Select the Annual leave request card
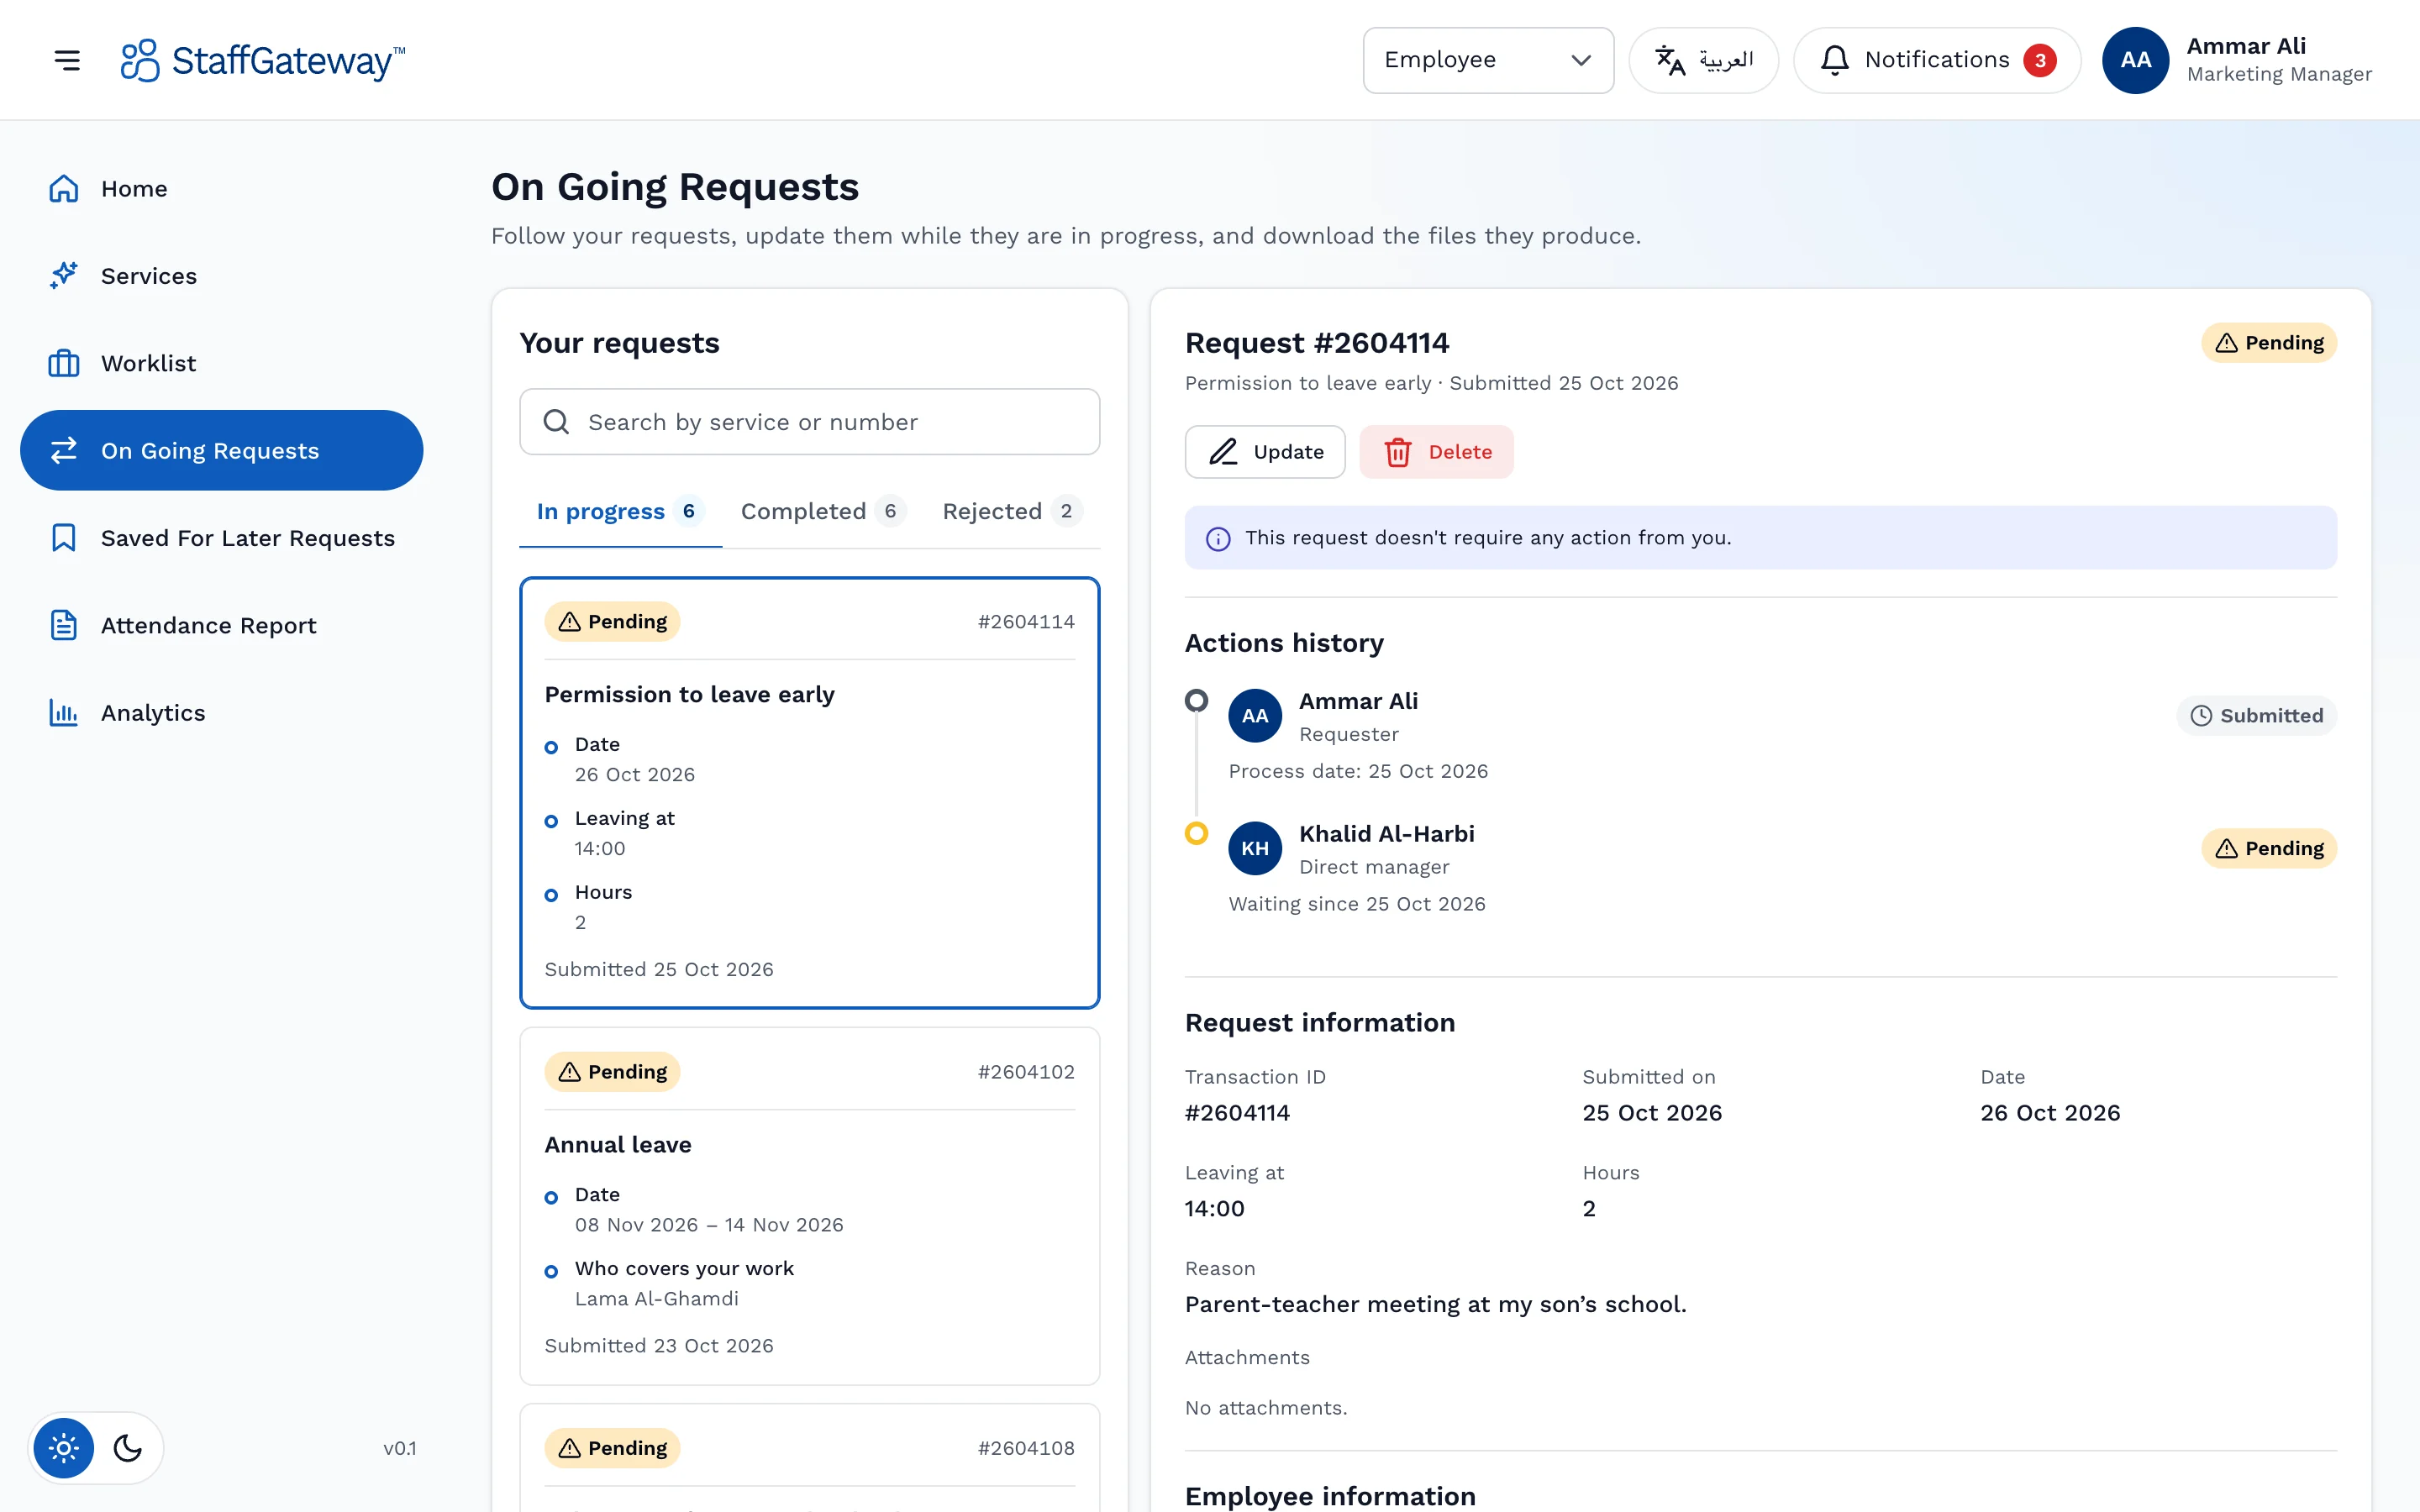The width and height of the screenshot is (2420, 1512). coord(809,1206)
